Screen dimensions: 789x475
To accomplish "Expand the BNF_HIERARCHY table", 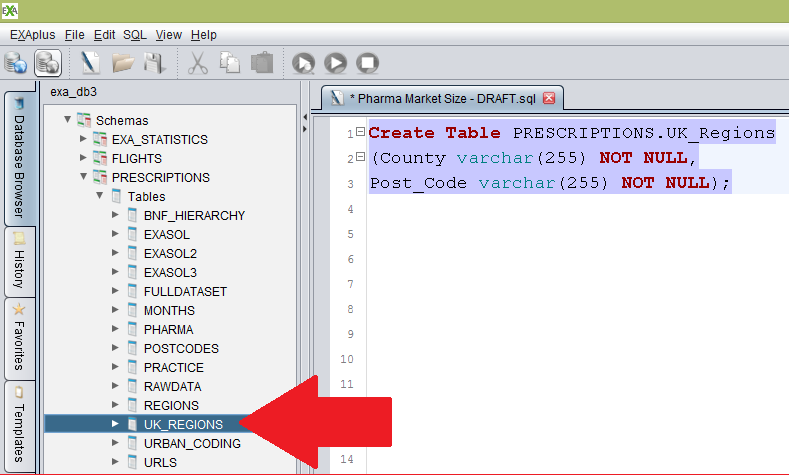I will click(x=115, y=215).
